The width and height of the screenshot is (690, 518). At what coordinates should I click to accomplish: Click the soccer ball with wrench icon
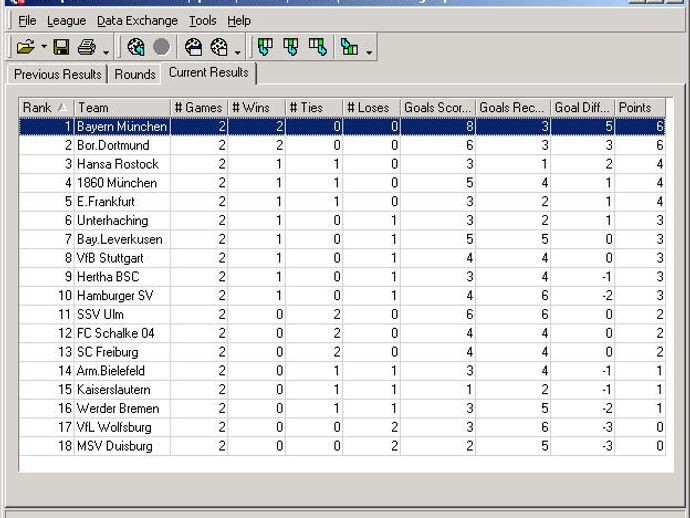193,47
